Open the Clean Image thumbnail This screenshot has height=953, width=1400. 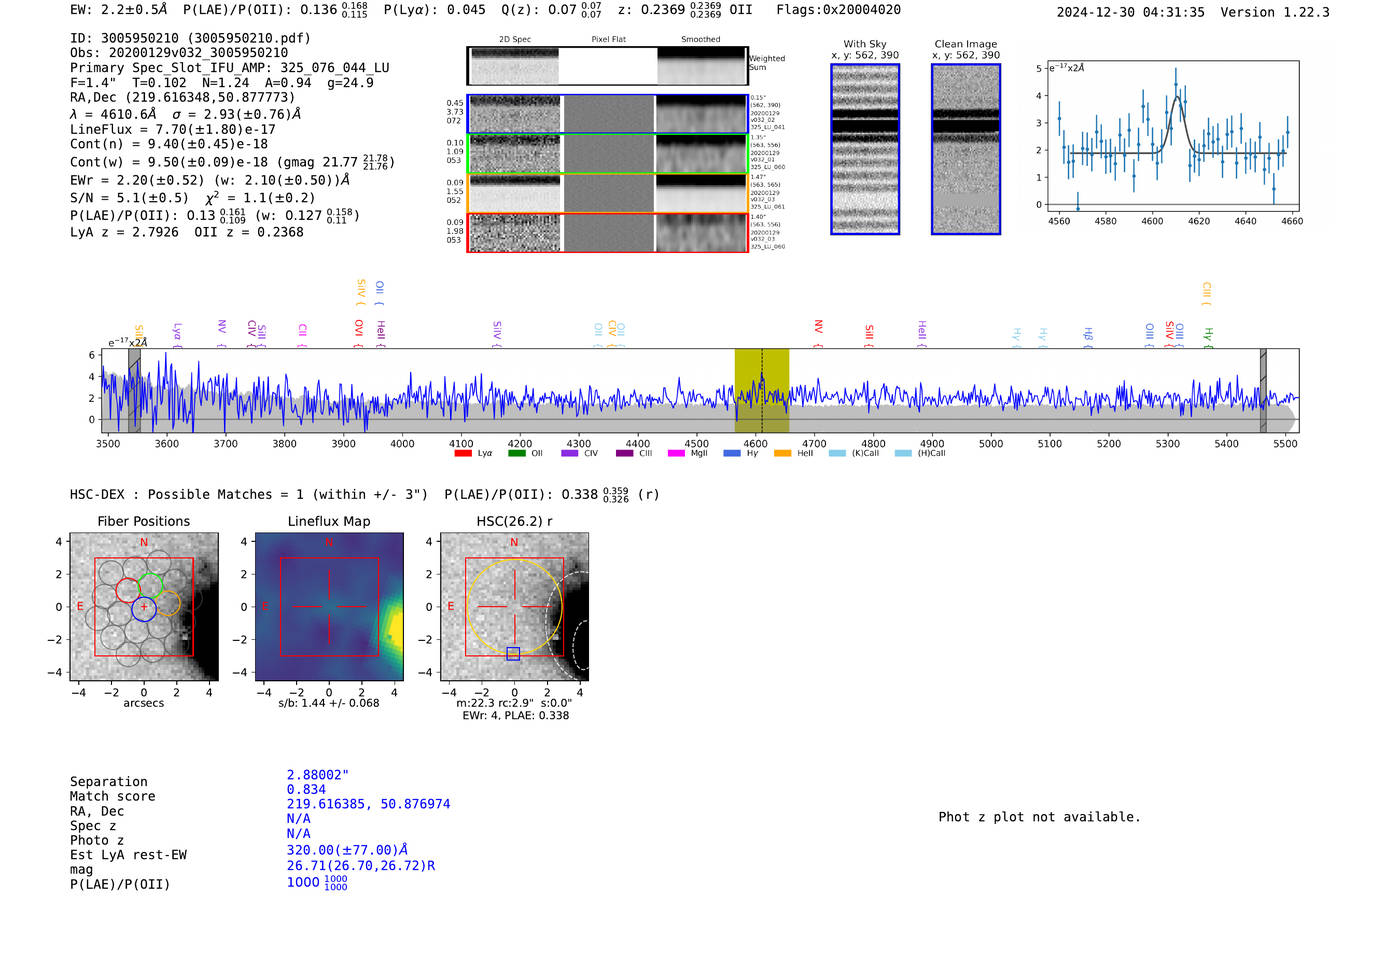tap(966, 149)
